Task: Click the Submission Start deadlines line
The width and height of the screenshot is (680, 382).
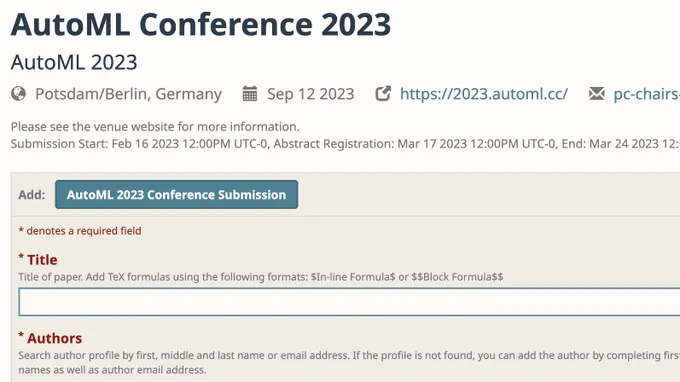Action: tap(345, 144)
